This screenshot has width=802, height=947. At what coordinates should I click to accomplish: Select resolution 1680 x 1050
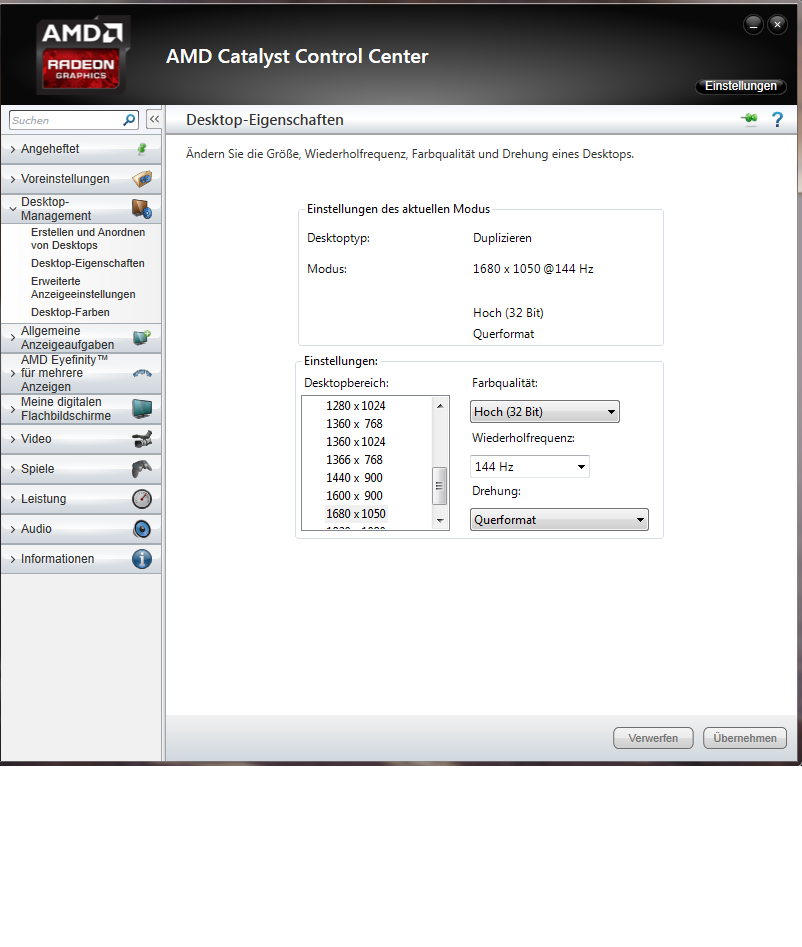(x=356, y=514)
